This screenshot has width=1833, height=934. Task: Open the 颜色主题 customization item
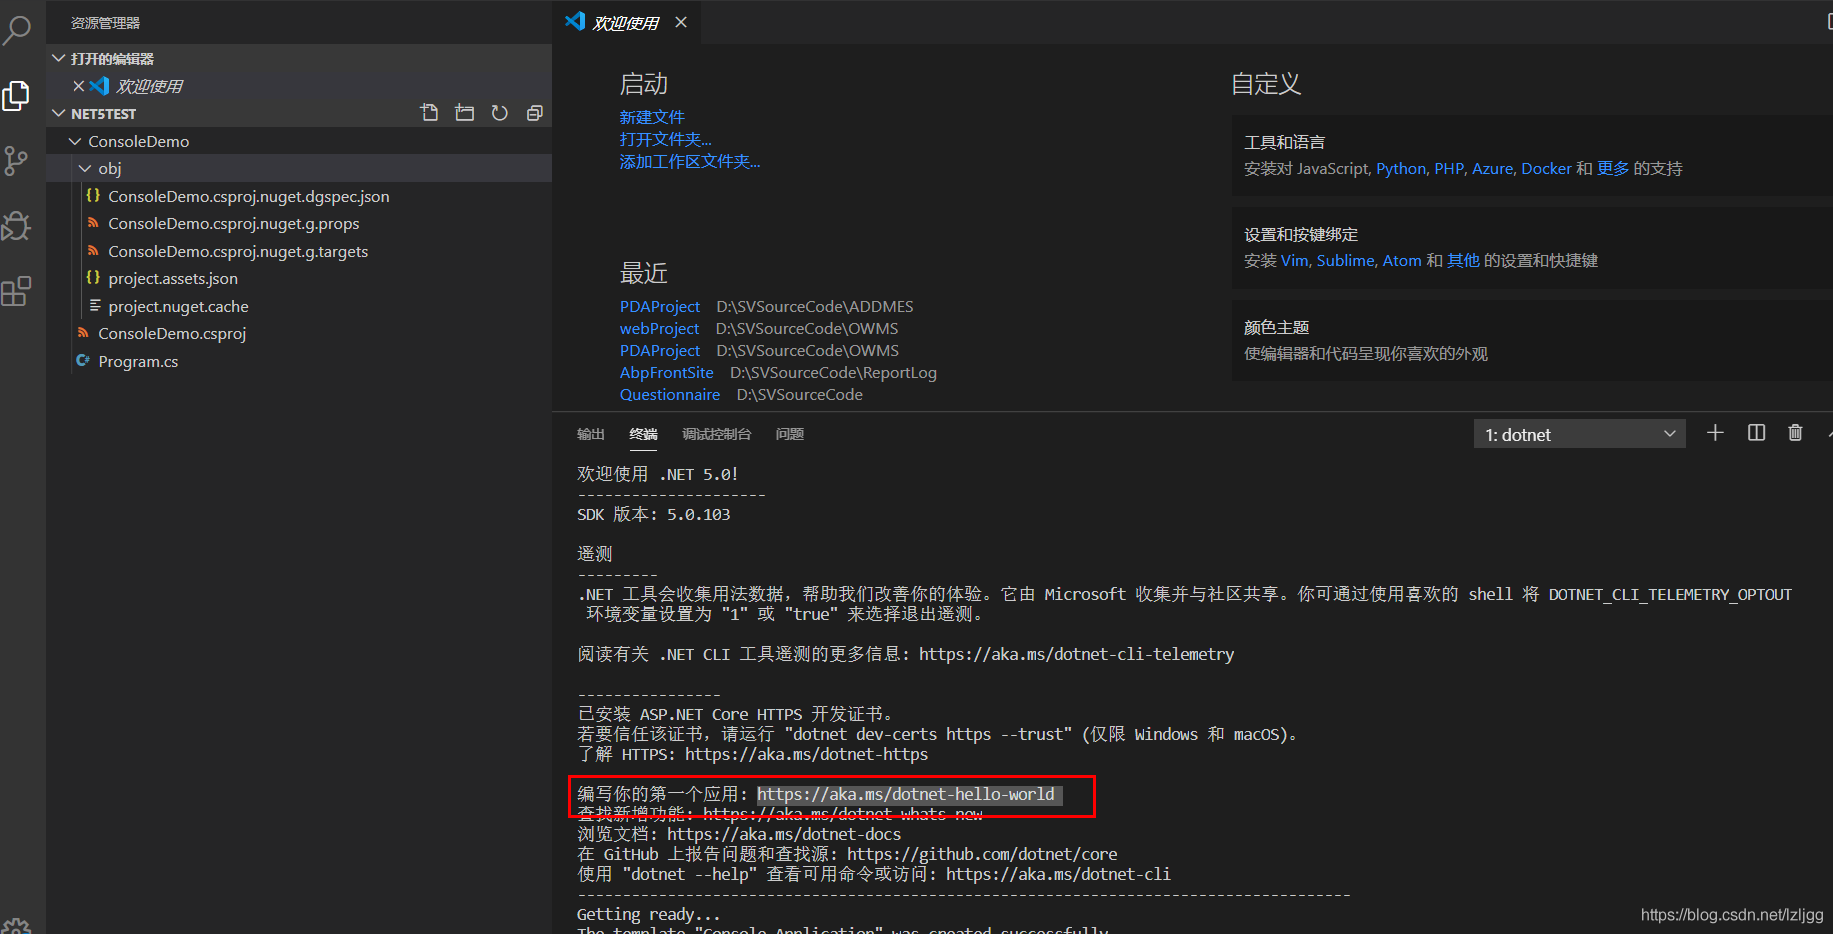[1532, 340]
